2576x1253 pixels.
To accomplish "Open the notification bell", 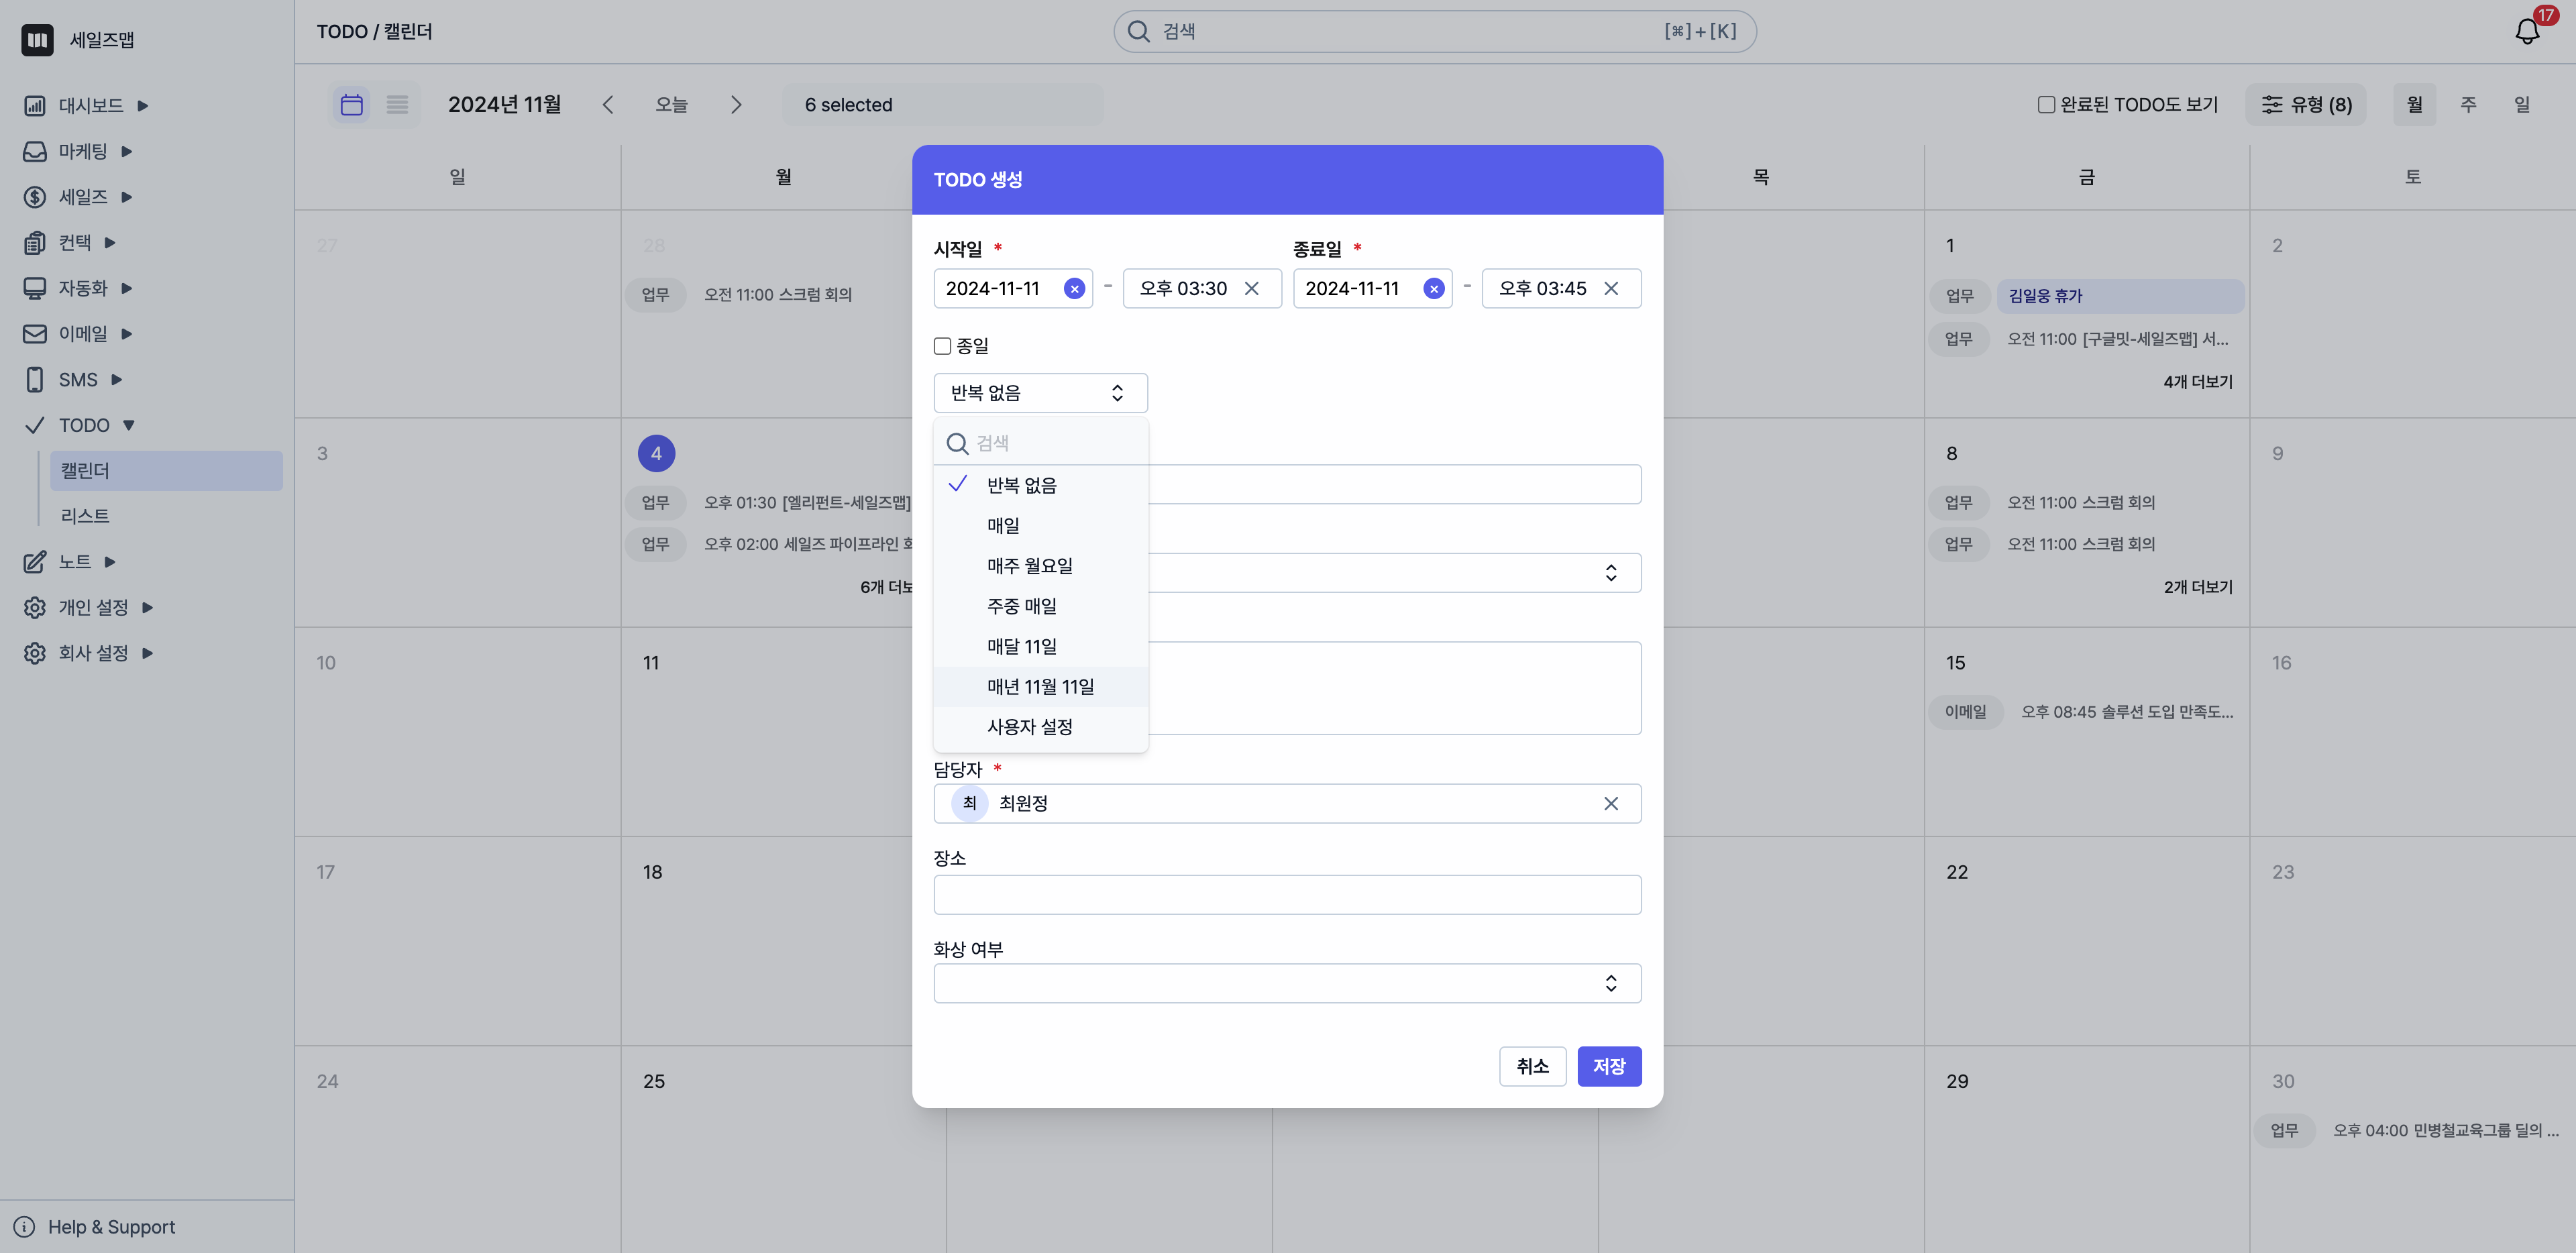I will pyautogui.click(x=2527, y=32).
